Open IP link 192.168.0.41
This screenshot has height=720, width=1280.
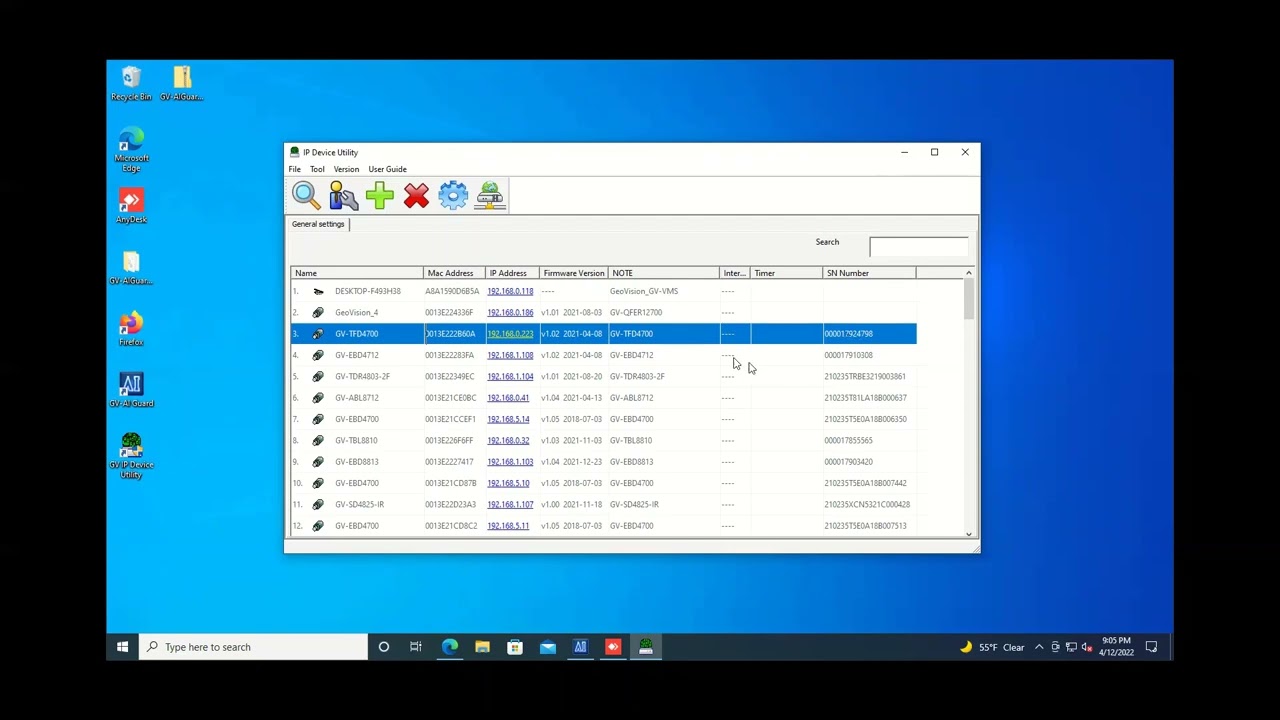(508, 398)
